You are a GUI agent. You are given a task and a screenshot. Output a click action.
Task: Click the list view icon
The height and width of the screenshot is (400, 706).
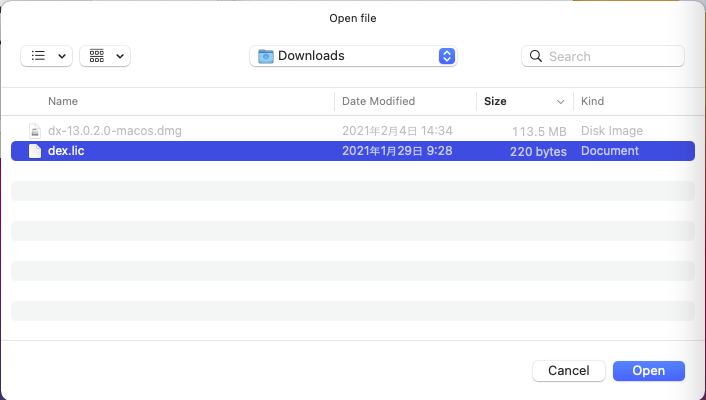coord(38,56)
